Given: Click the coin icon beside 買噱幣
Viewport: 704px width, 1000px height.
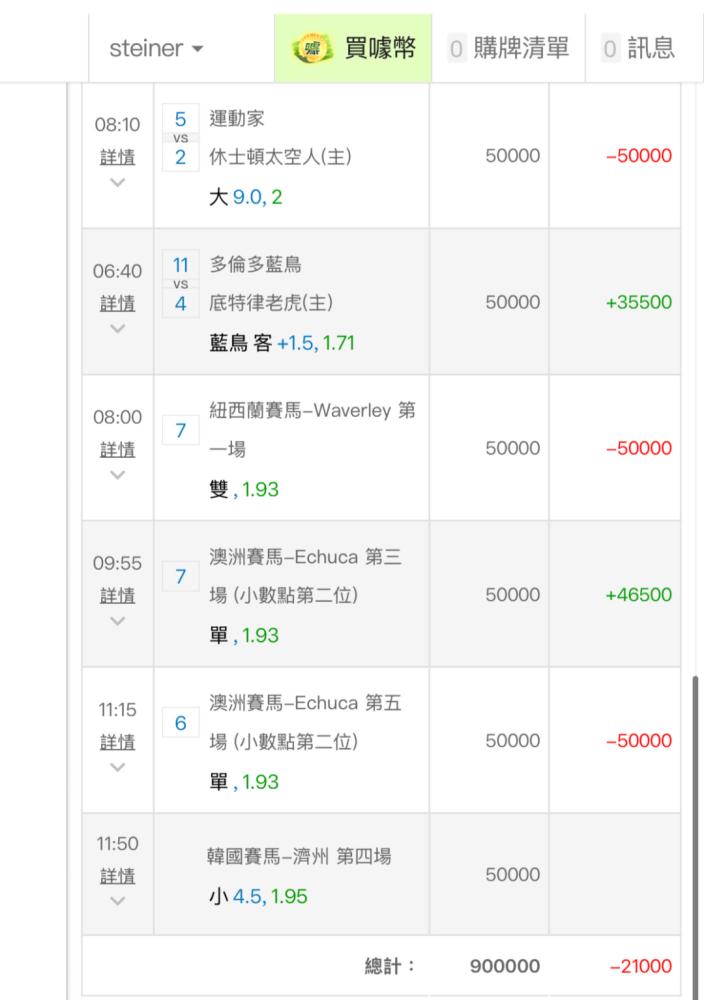Looking at the screenshot, I should [312, 48].
